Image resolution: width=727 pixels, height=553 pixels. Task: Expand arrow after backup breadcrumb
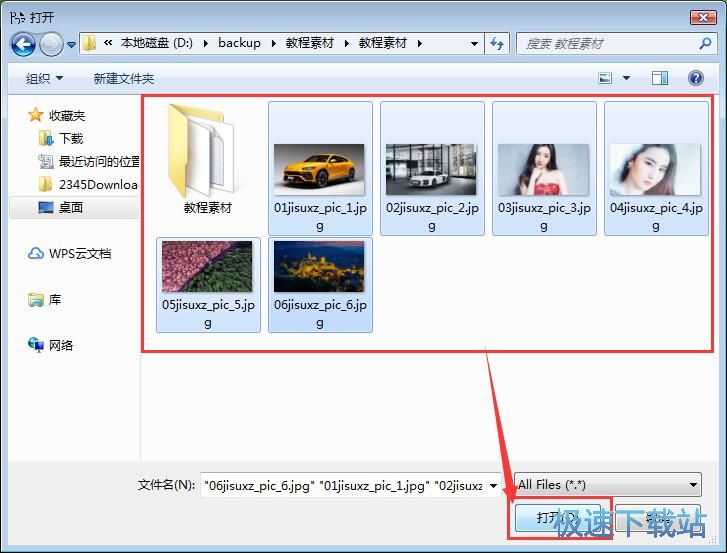click(x=274, y=44)
